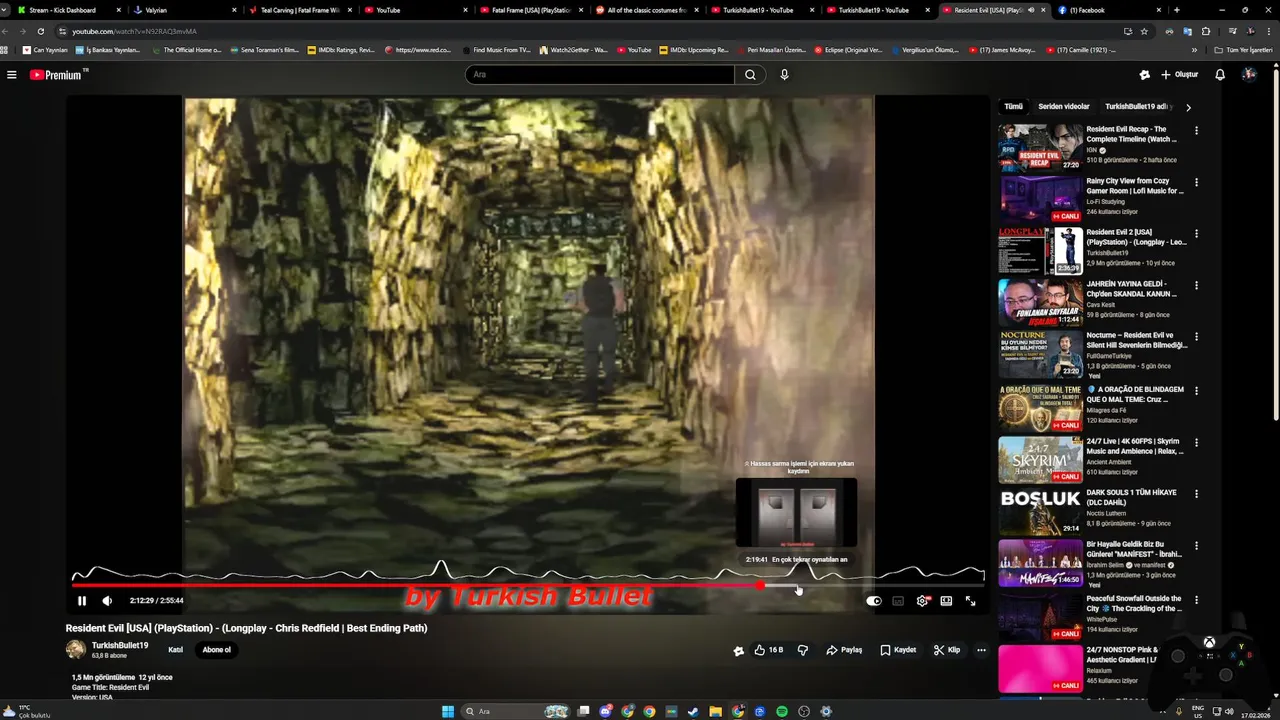This screenshot has height=720, width=1280.
Task: Click the magnifier search button
Action: point(750,75)
